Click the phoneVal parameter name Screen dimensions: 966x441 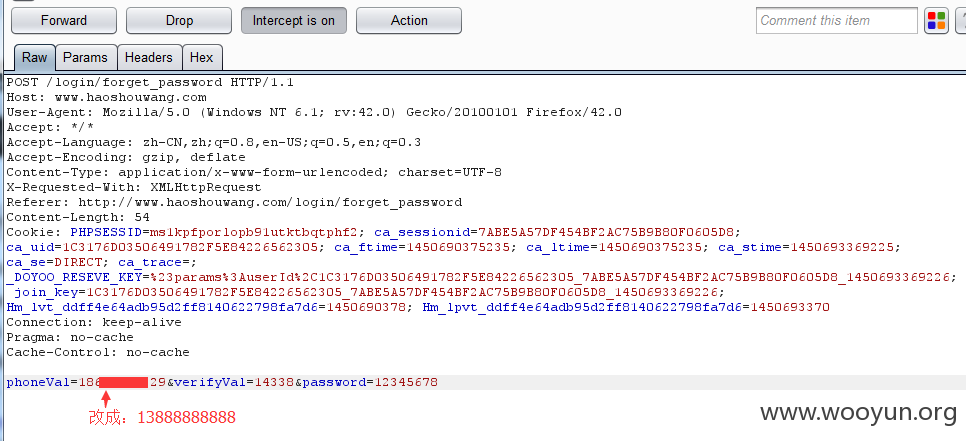(38, 382)
